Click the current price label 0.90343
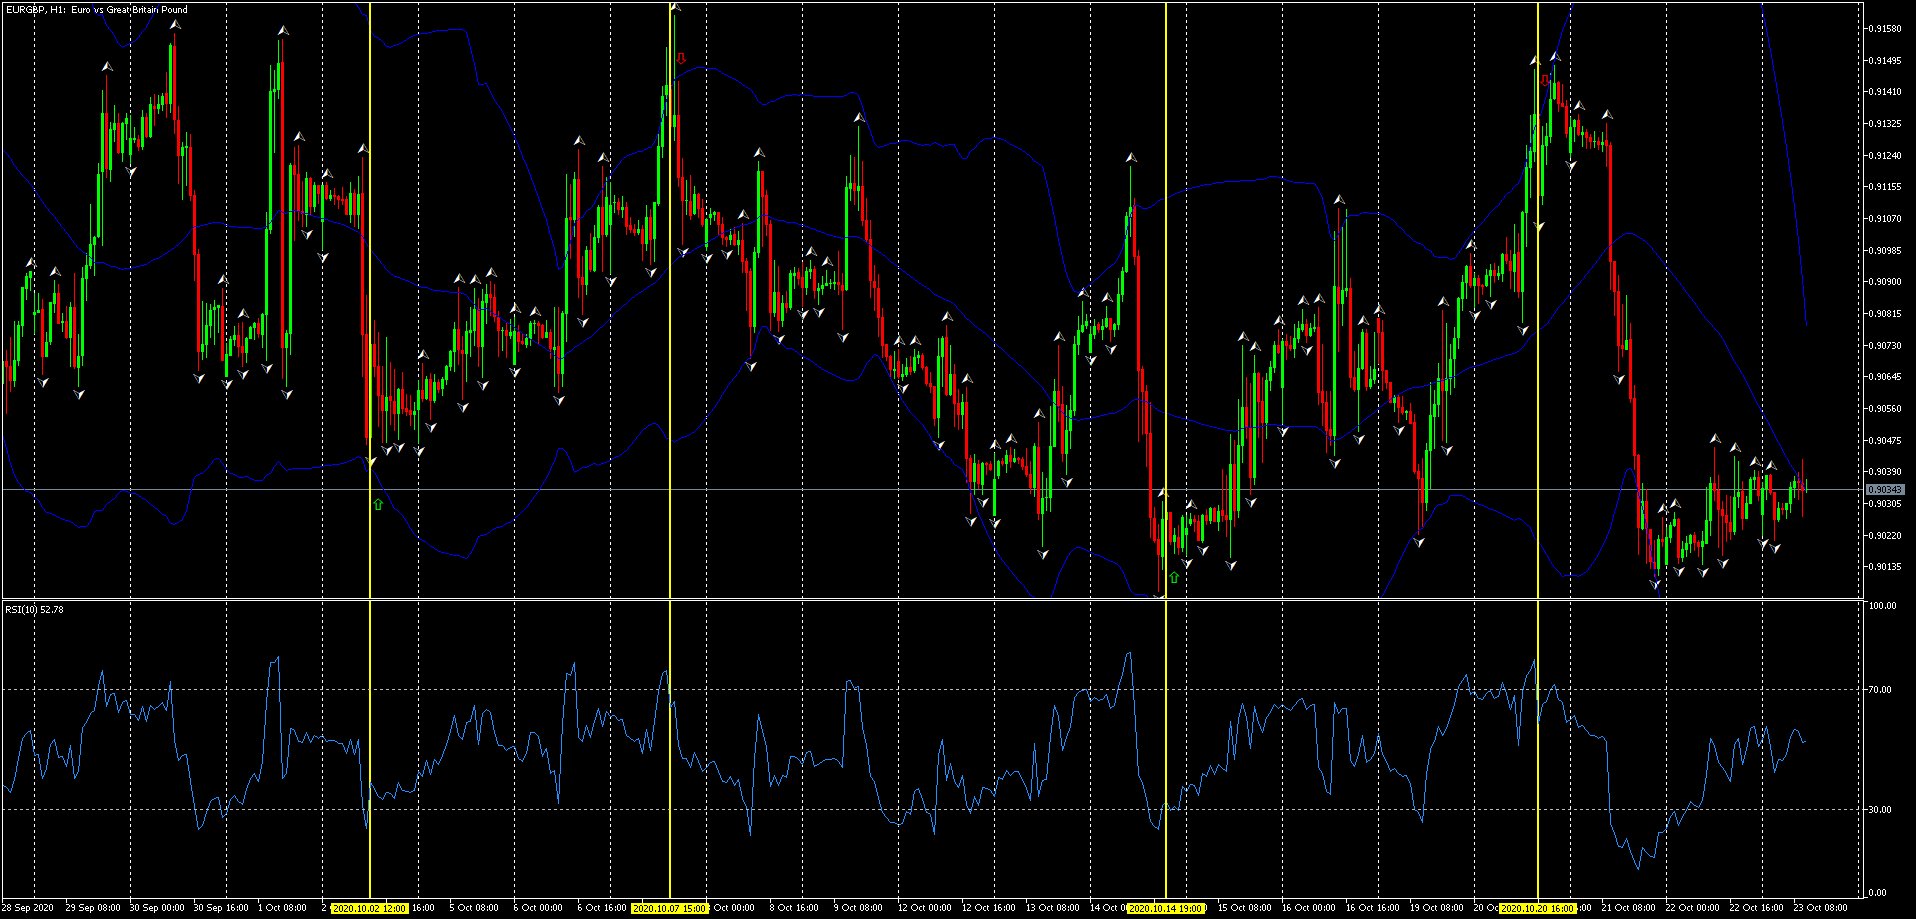Viewport: 1916px width, 919px height. (x=1884, y=489)
